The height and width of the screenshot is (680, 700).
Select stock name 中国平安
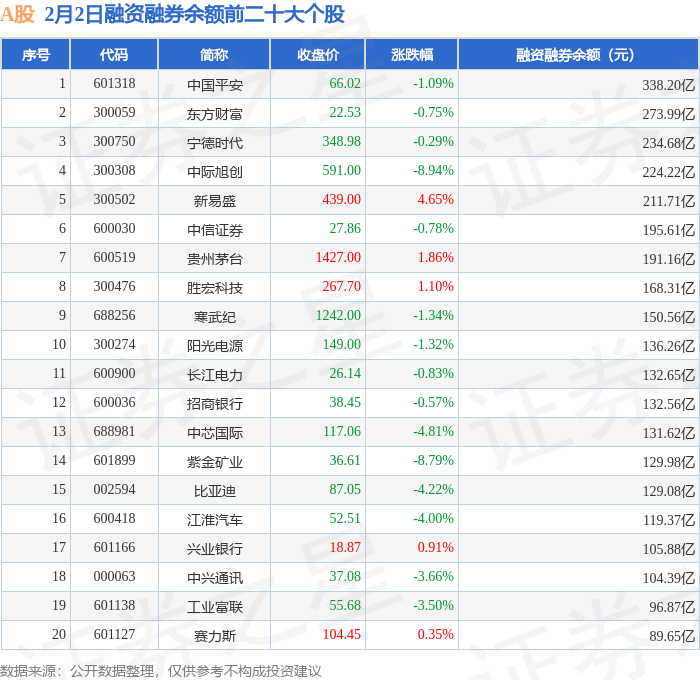[215, 85]
